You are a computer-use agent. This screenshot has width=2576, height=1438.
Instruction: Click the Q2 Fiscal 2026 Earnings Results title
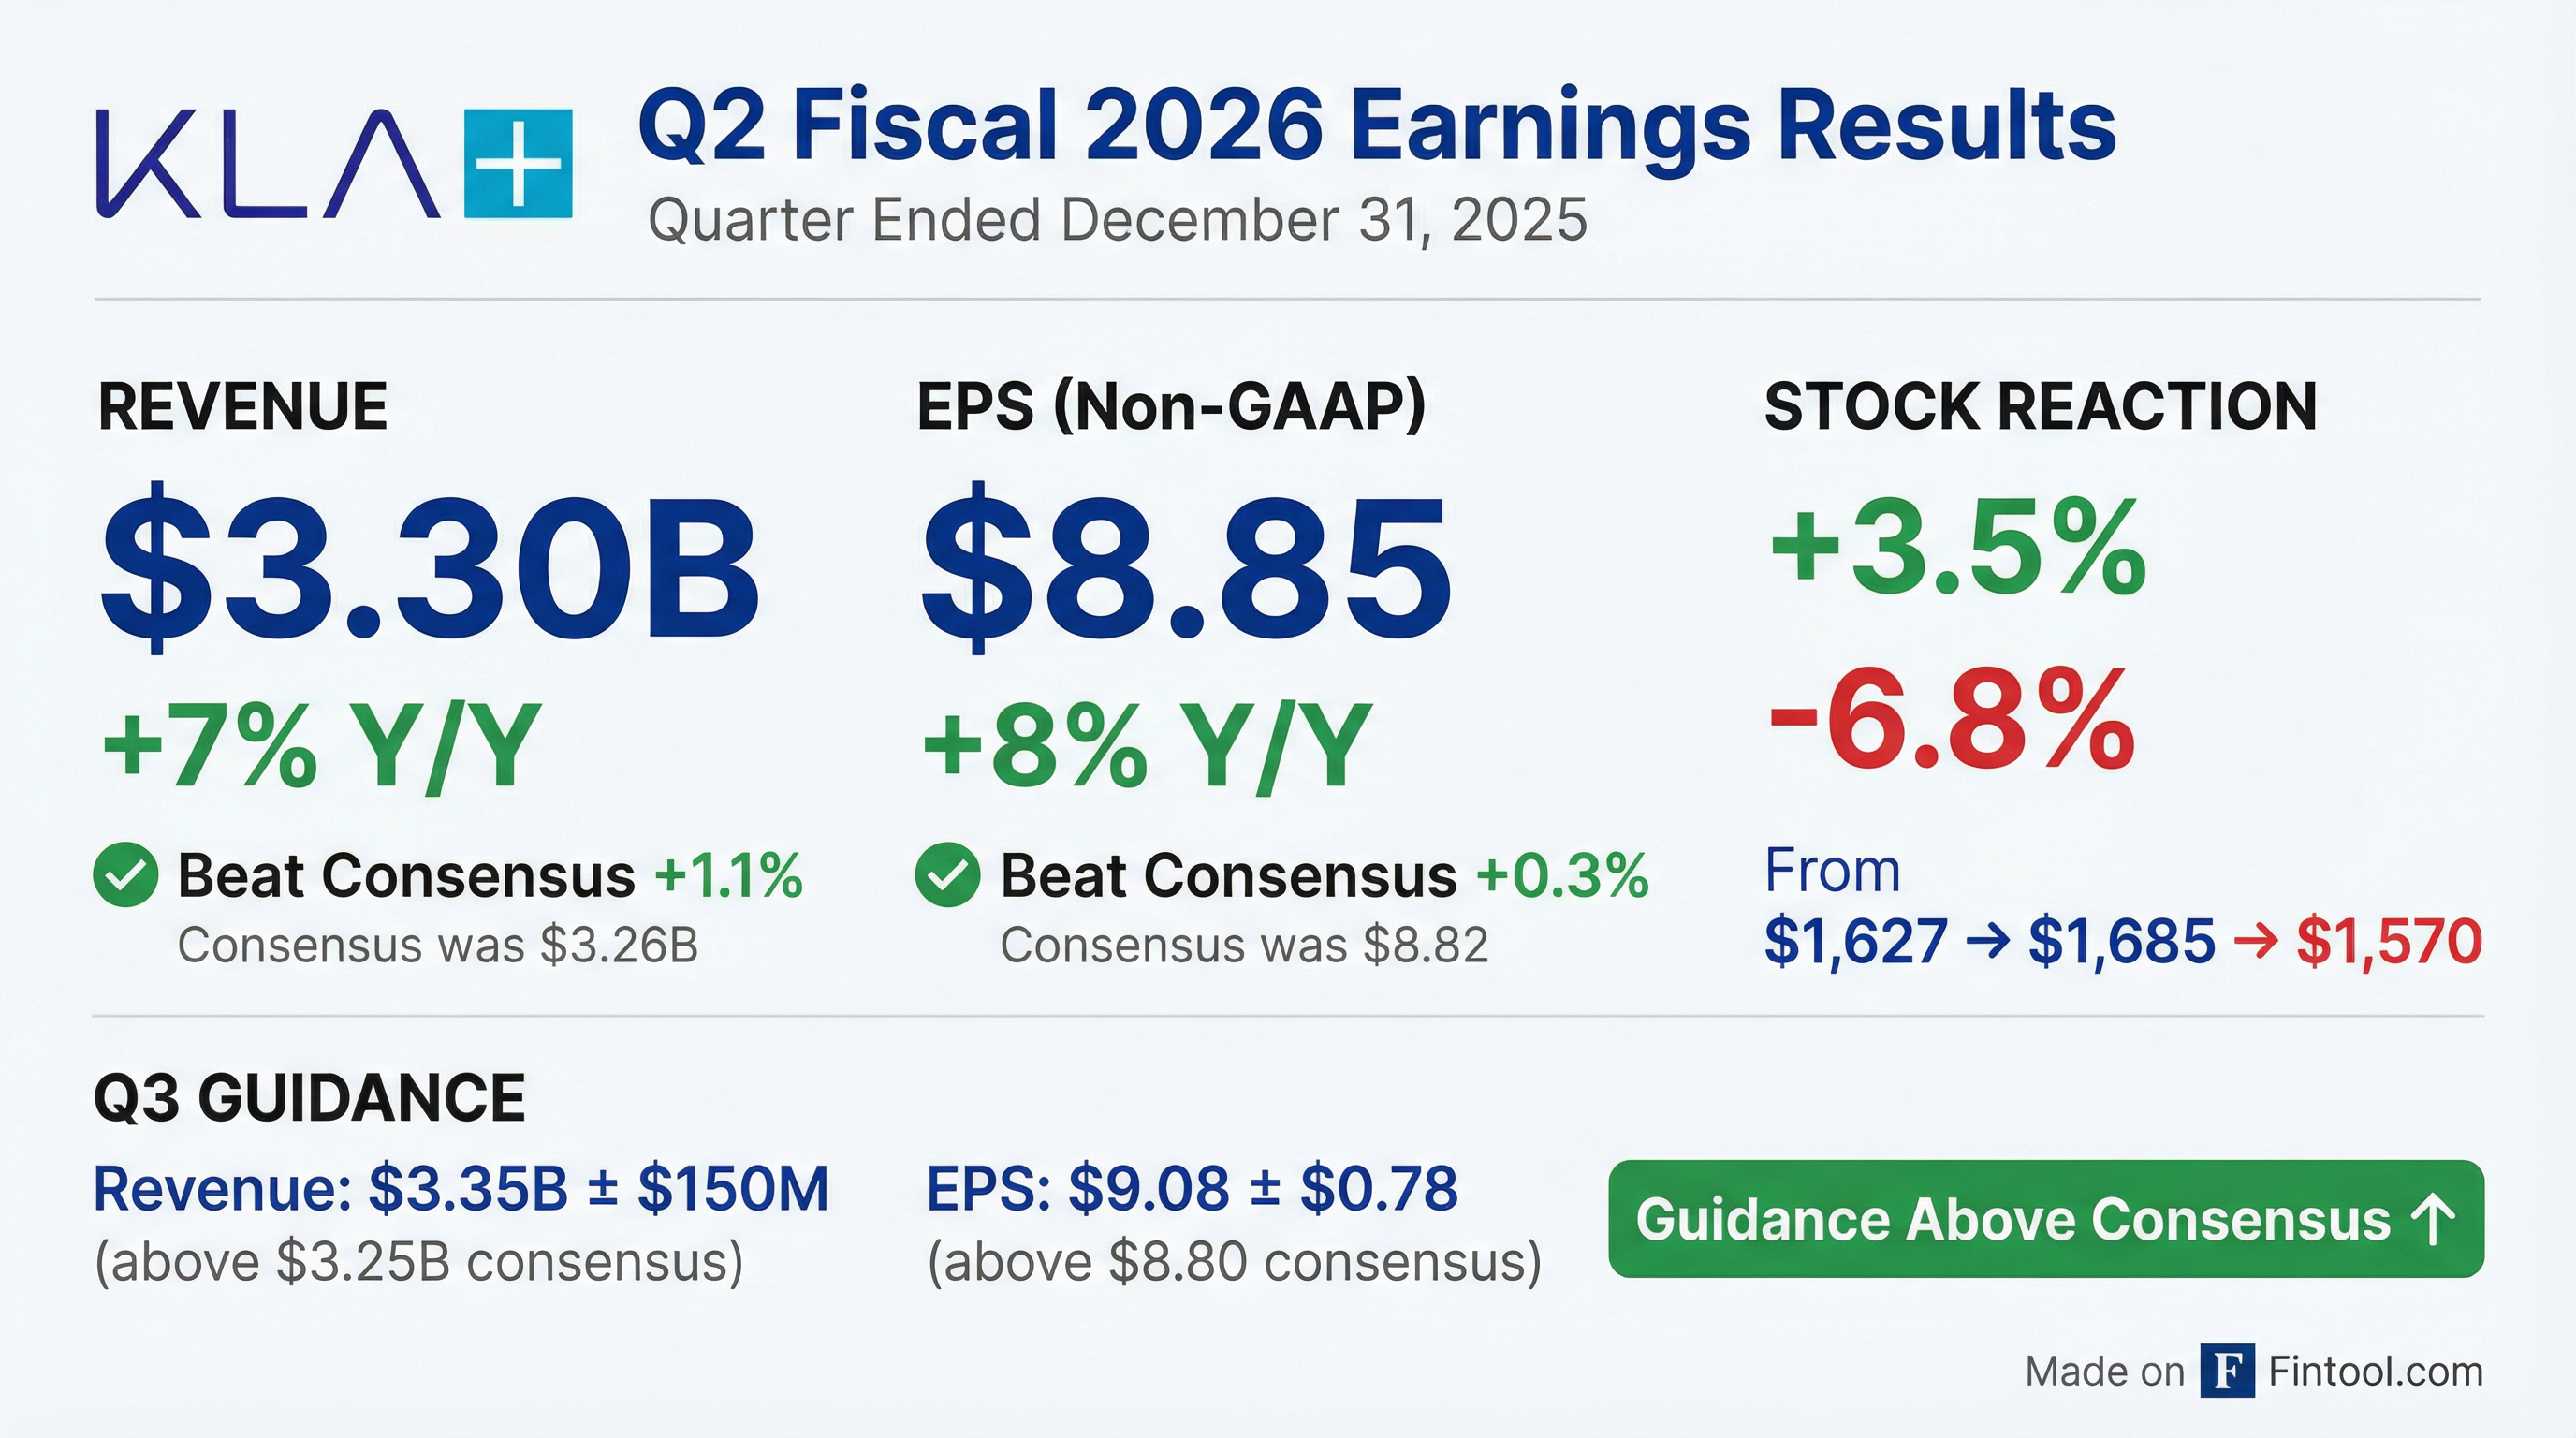click(1376, 128)
